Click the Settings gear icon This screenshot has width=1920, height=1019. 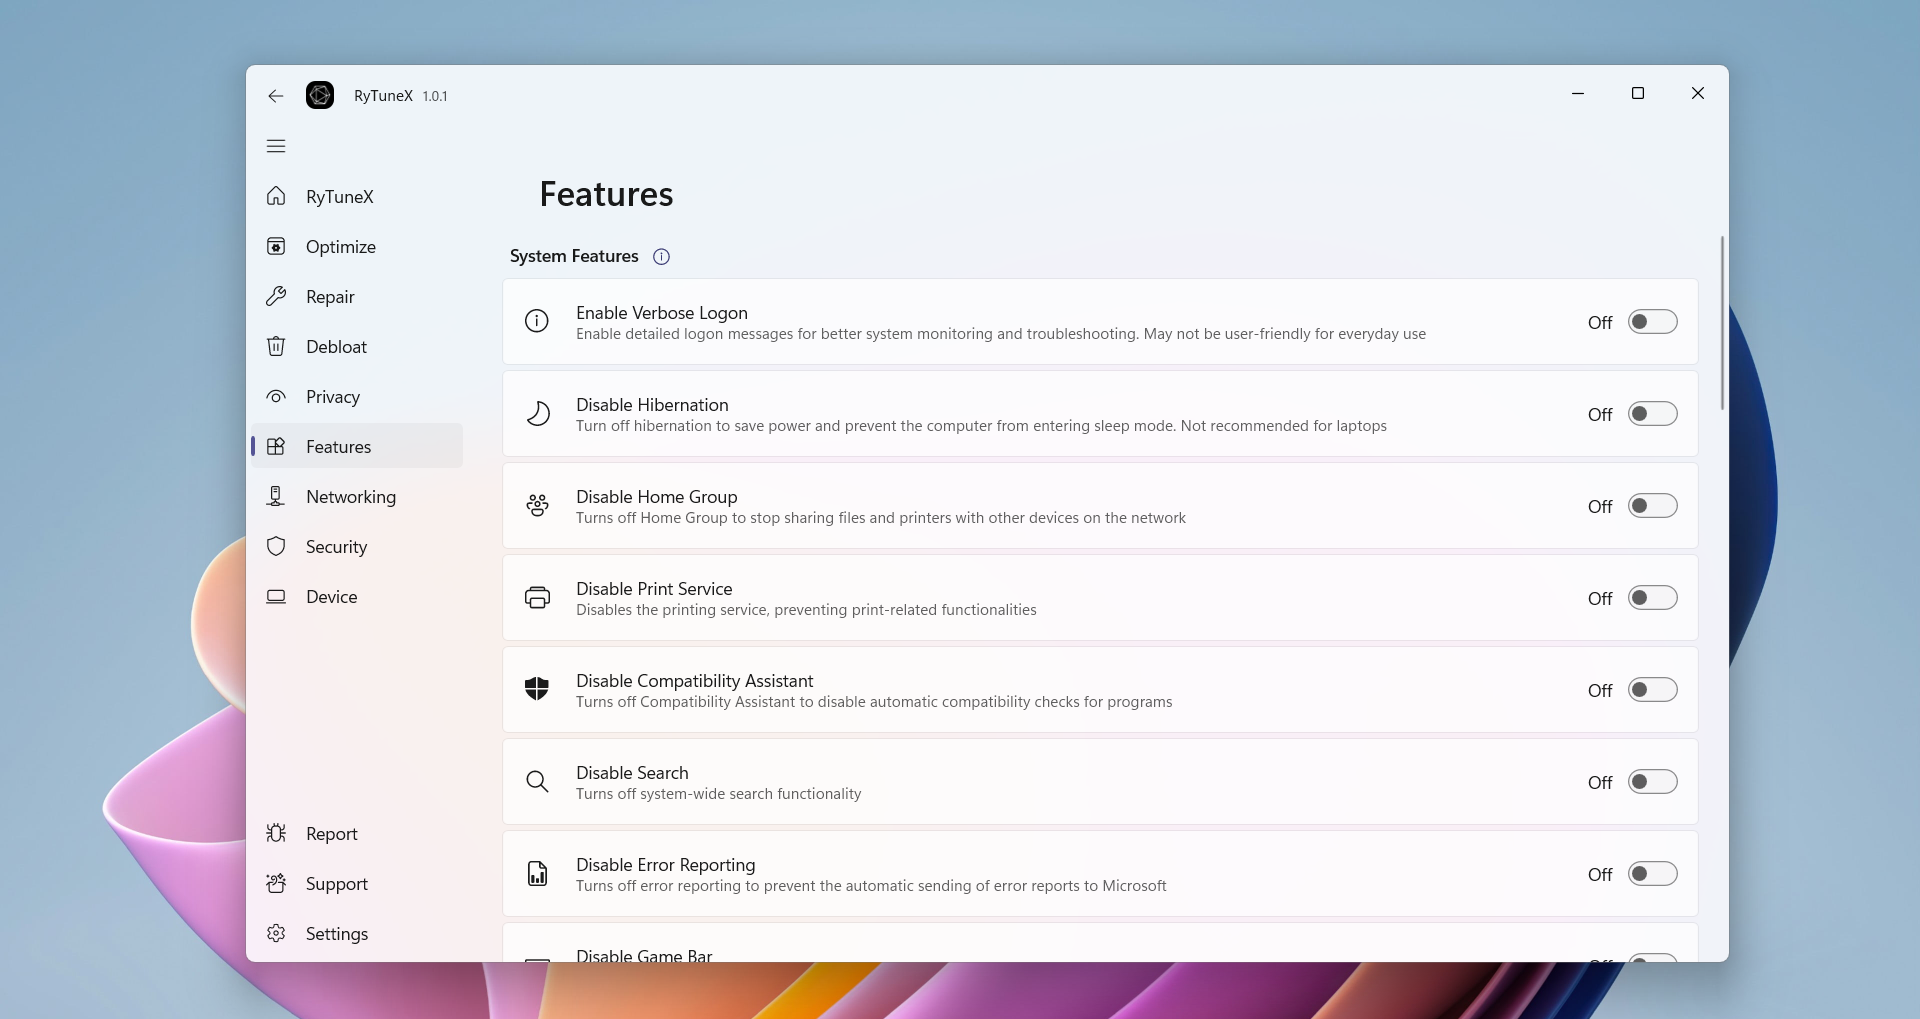pyautogui.click(x=276, y=933)
